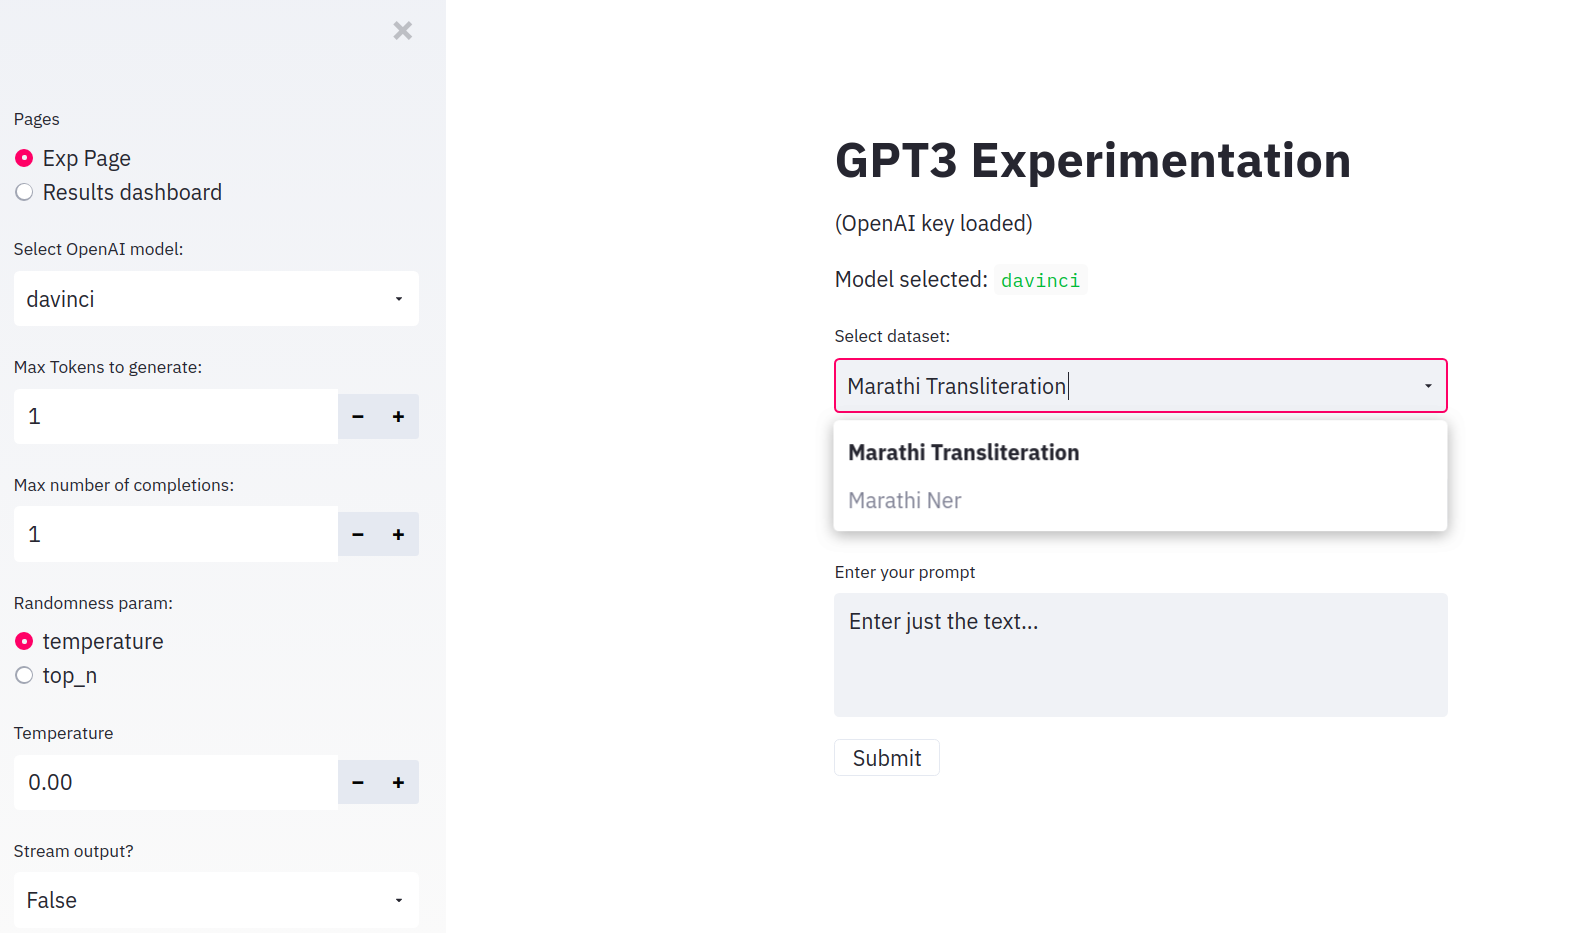Raise Temperature with the plus button
The height and width of the screenshot is (933, 1579).
click(x=399, y=782)
